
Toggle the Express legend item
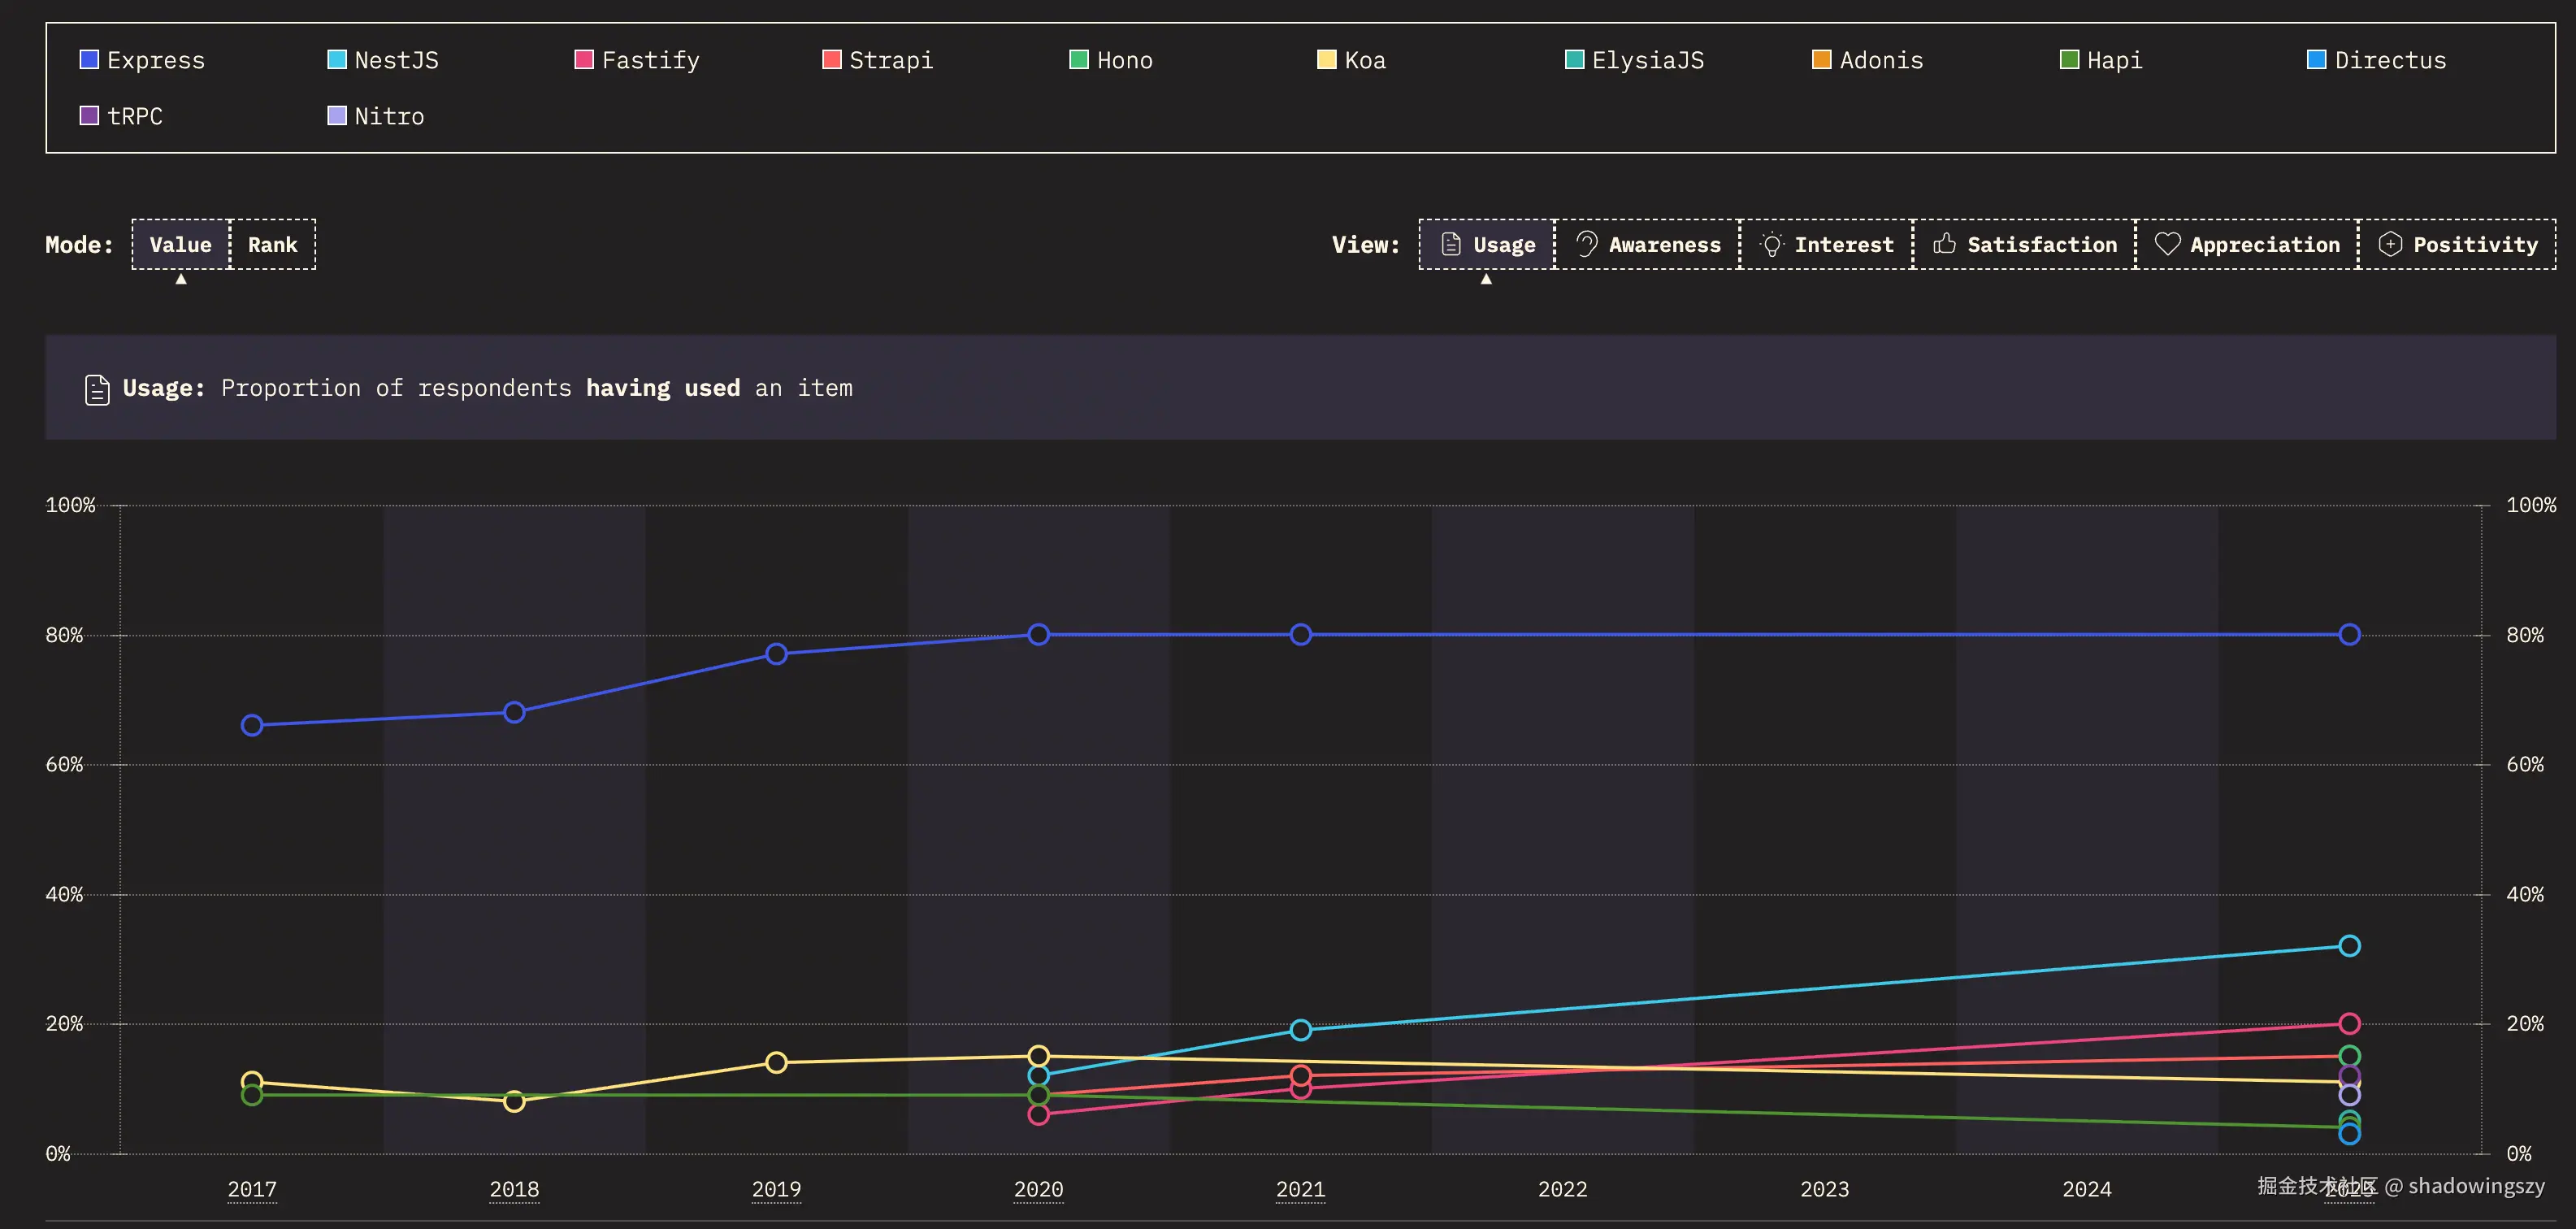(x=142, y=60)
